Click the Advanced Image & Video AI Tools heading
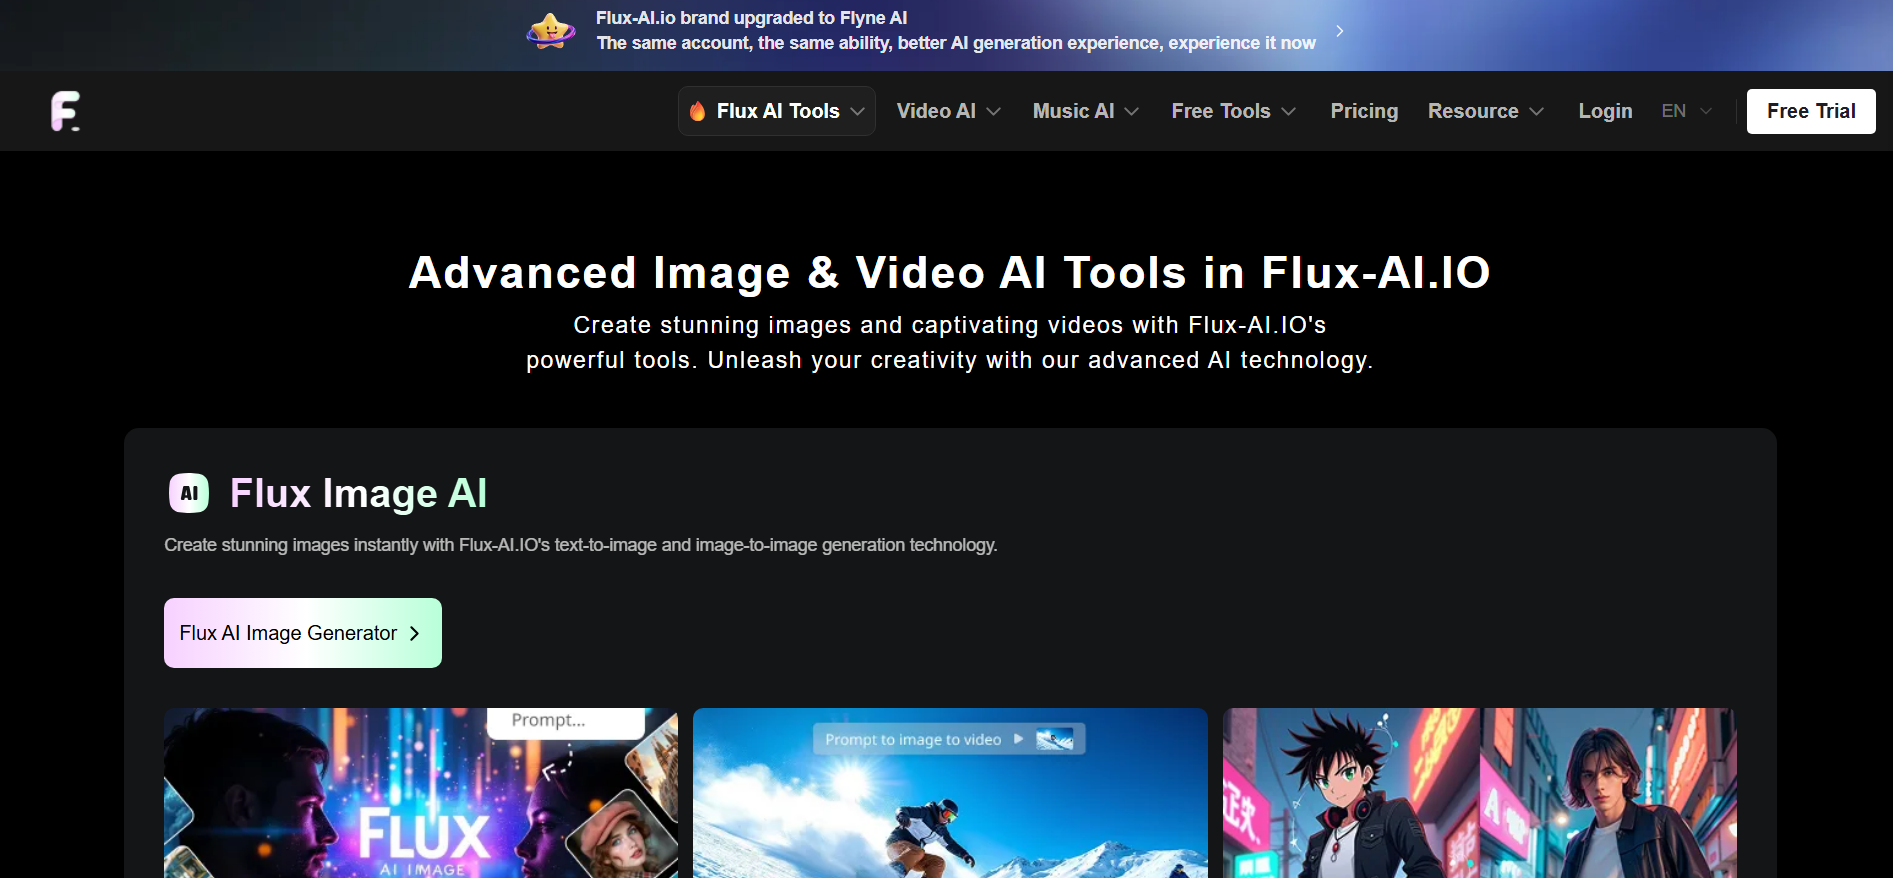Viewport: 1893px width, 878px height. (949, 272)
